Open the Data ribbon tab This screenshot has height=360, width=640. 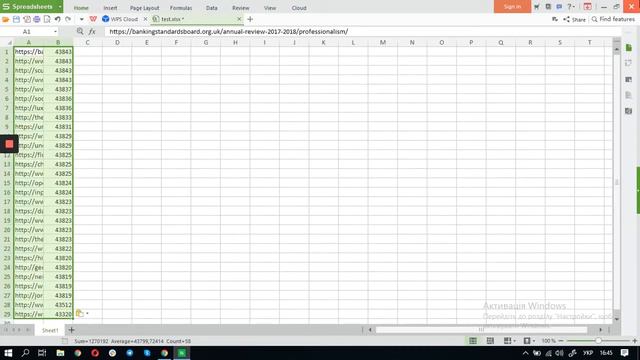[x=211, y=8]
